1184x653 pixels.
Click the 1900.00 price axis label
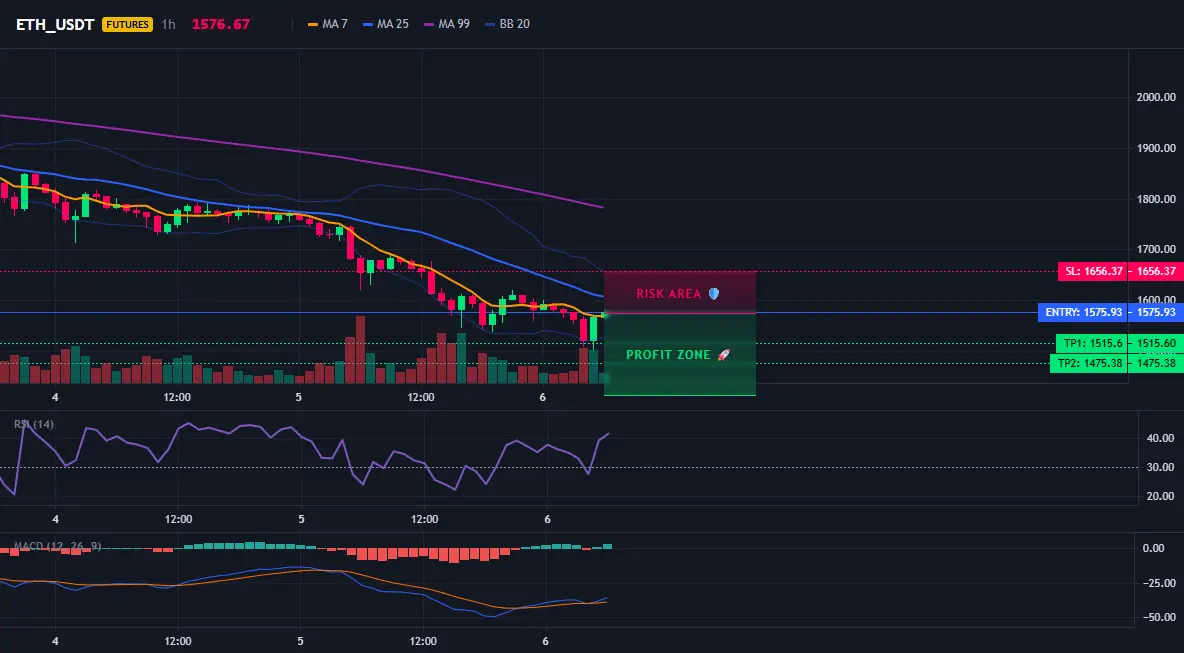click(x=1156, y=148)
